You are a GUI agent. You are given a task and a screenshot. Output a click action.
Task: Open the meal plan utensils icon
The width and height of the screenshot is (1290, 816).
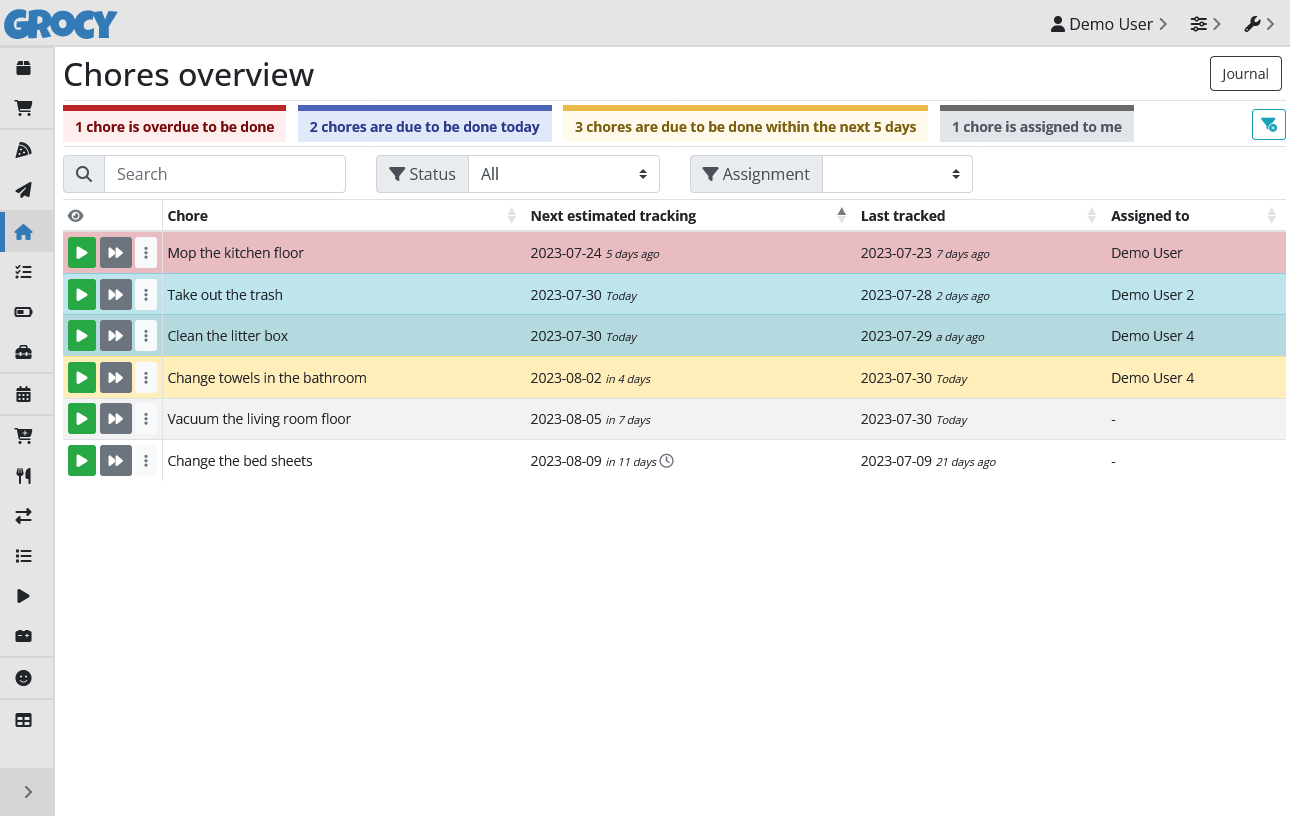point(24,476)
